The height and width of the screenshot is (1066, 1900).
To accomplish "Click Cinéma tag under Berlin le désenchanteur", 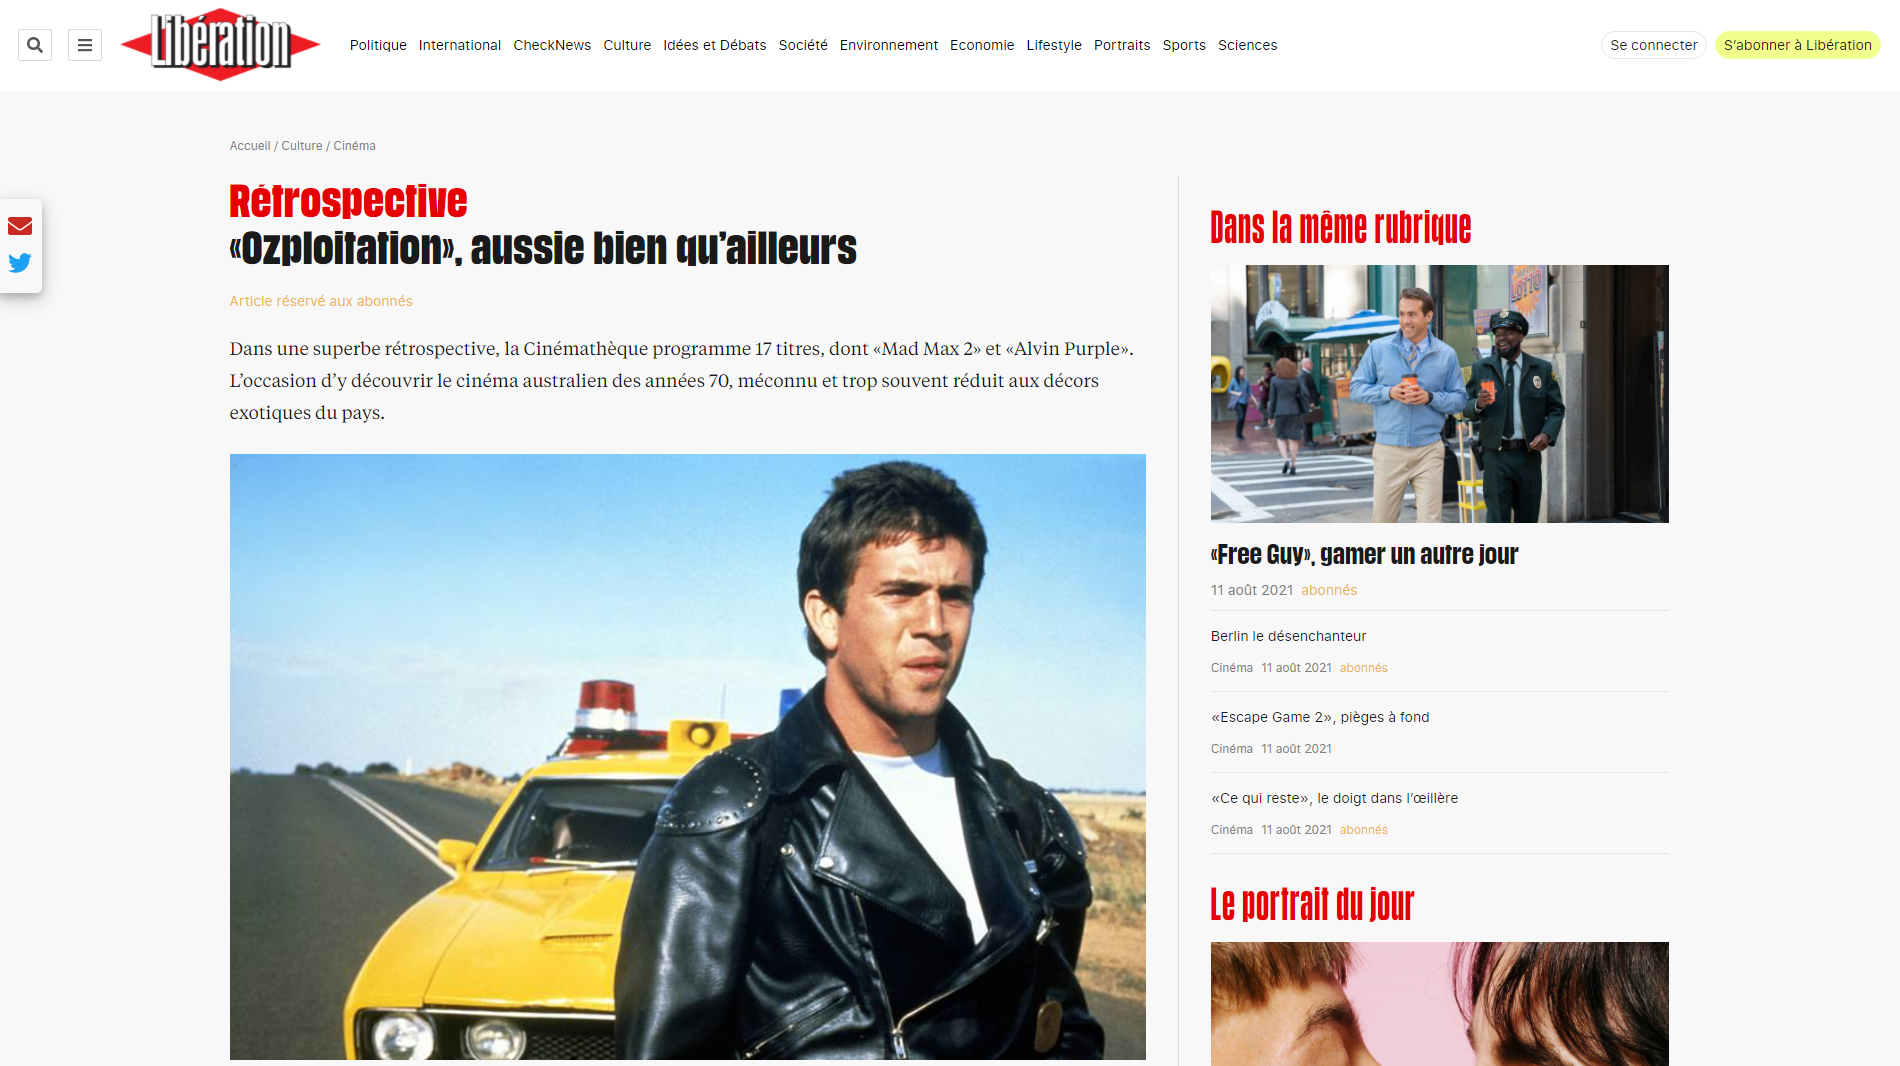I will coord(1232,668).
